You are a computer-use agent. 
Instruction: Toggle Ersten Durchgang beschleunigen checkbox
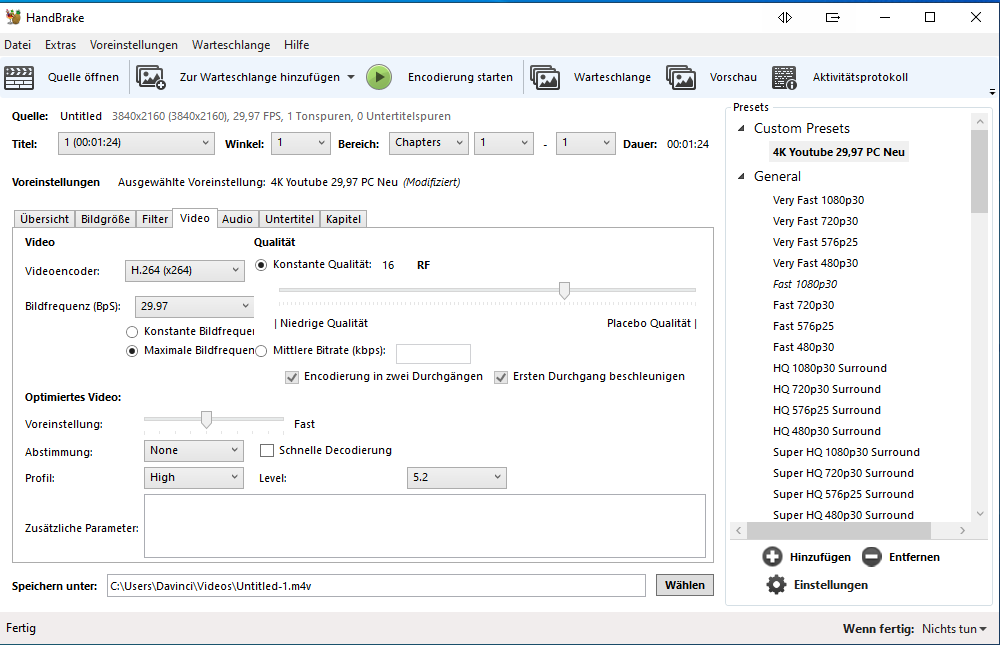coord(501,377)
